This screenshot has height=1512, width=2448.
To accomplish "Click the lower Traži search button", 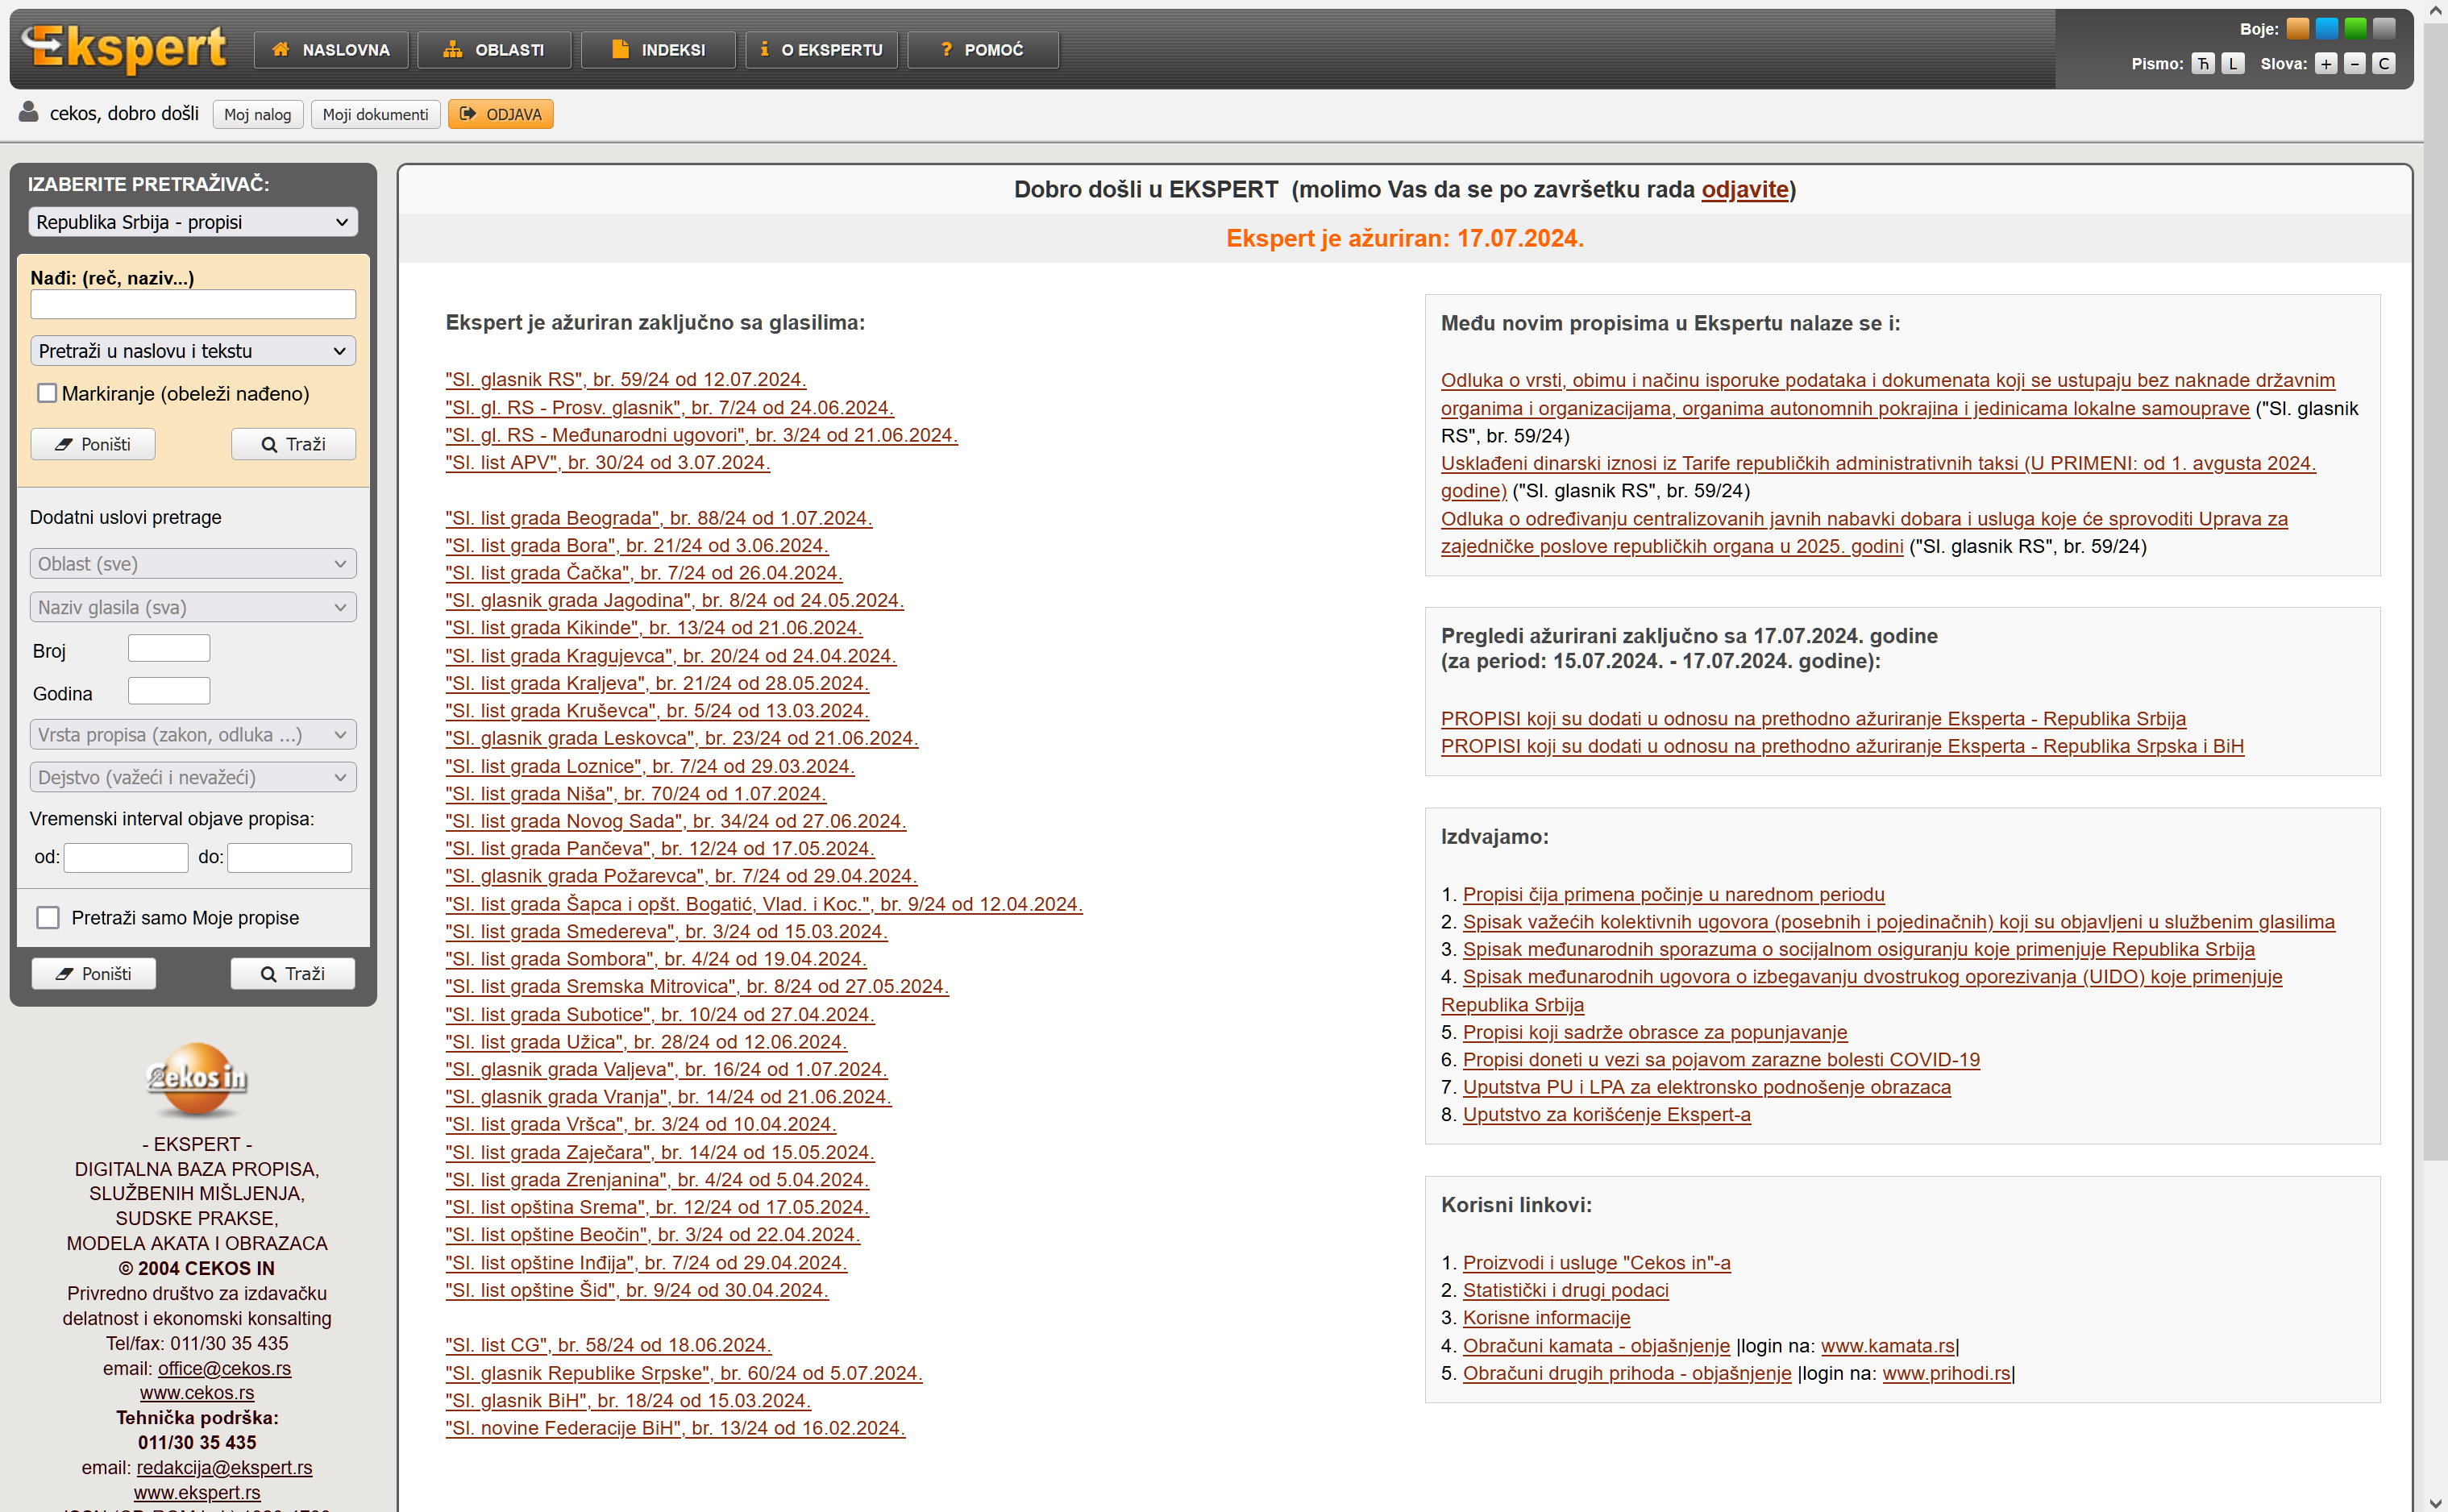I will [x=293, y=974].
